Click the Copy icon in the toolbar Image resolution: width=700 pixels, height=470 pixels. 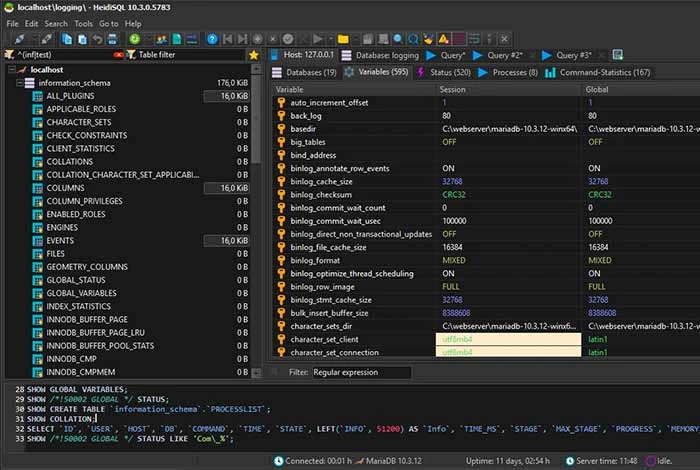point(67,39)
